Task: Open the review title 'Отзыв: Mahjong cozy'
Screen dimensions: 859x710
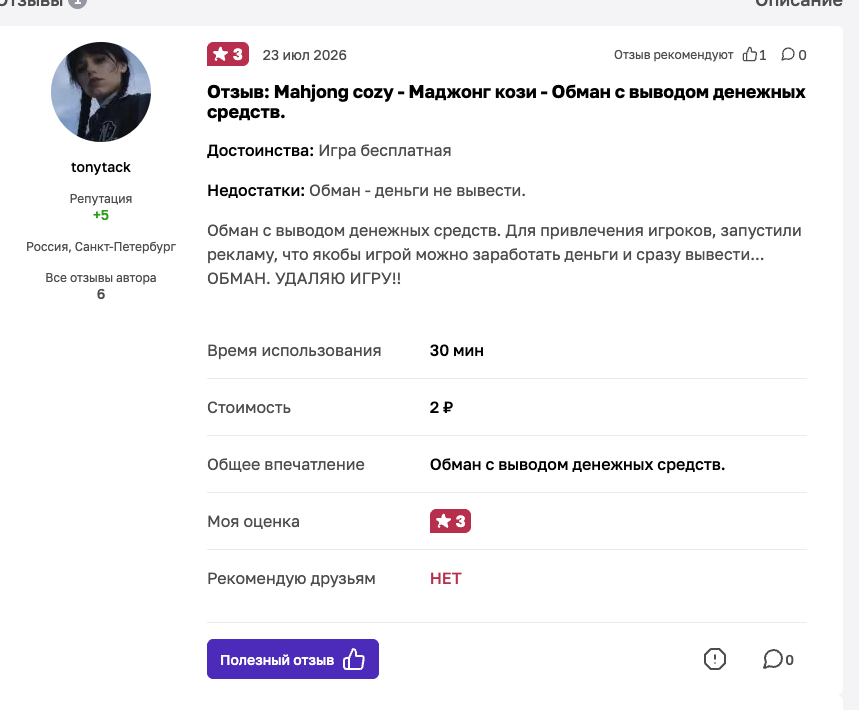Action: tap(506, 102)
